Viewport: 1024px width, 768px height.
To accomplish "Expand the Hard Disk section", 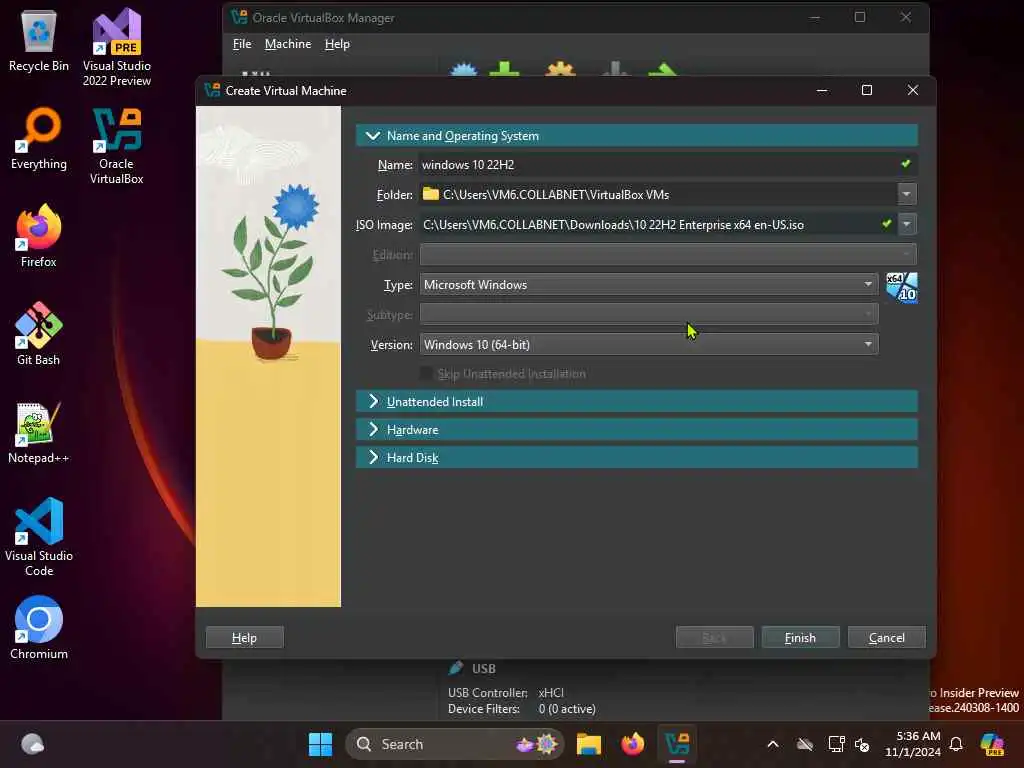I will point(637,458).
